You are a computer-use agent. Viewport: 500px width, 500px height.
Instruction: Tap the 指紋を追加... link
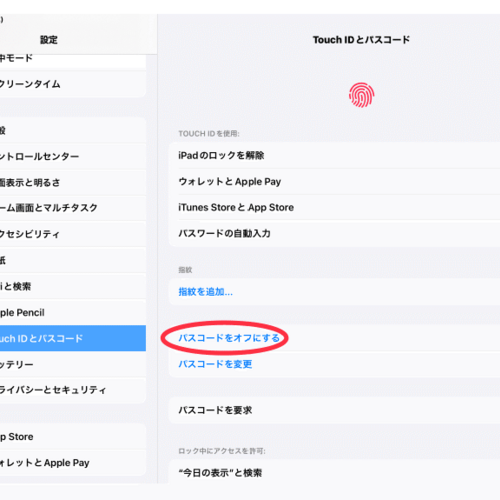click(206, 292)
